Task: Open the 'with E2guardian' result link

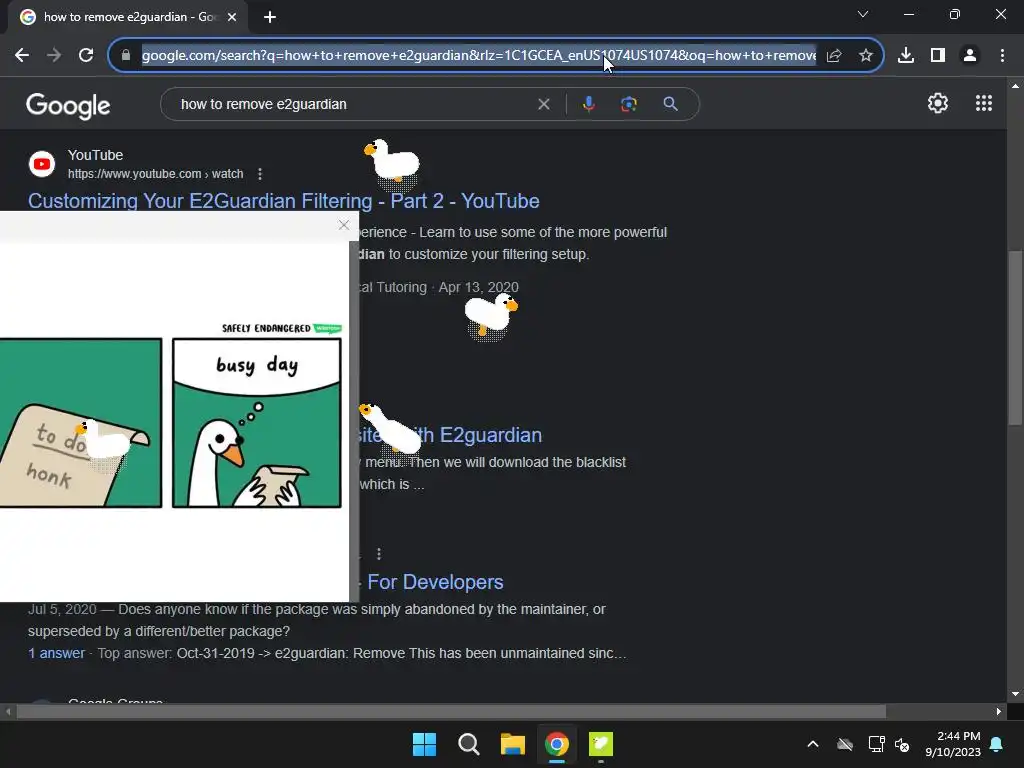Action: click(x=451, y=435)
